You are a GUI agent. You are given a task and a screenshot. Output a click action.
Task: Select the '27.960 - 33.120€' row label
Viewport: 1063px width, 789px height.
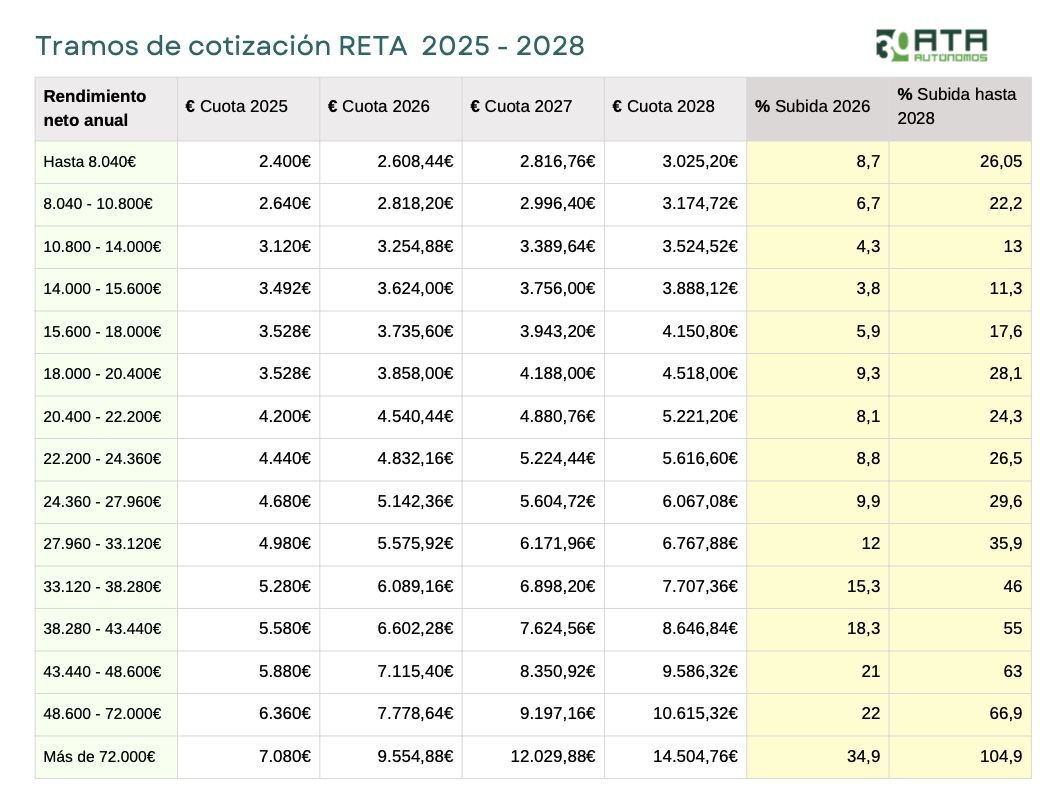pos(102,544)
